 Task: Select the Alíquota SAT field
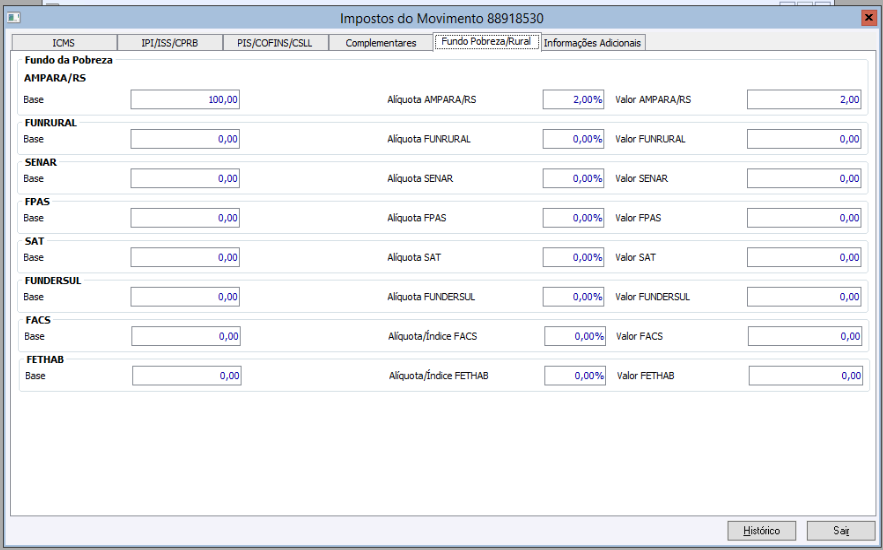pos(573,257)
